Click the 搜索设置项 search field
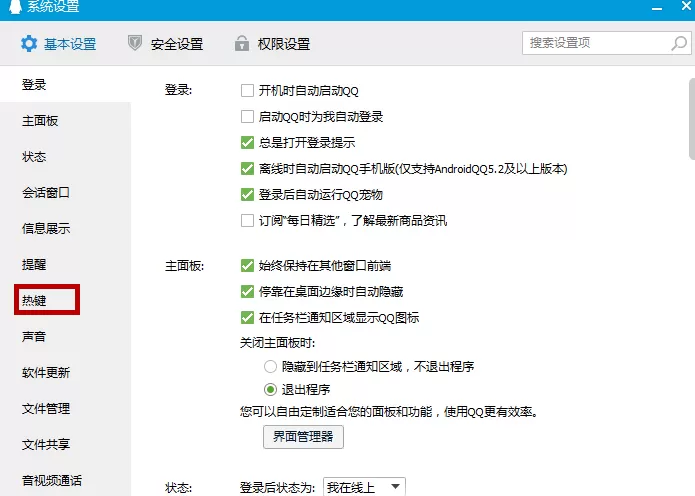The image size is (695, 496). (x=606, y=43)
